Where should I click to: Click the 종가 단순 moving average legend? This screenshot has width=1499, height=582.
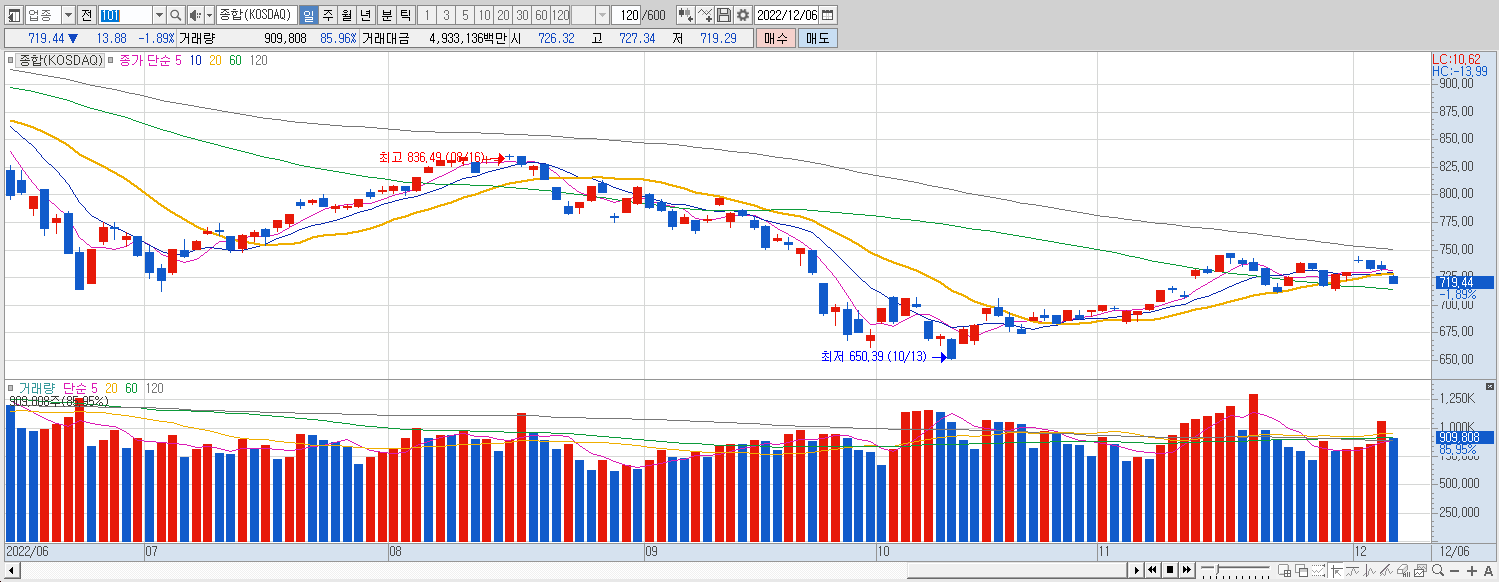click(143, 60)
